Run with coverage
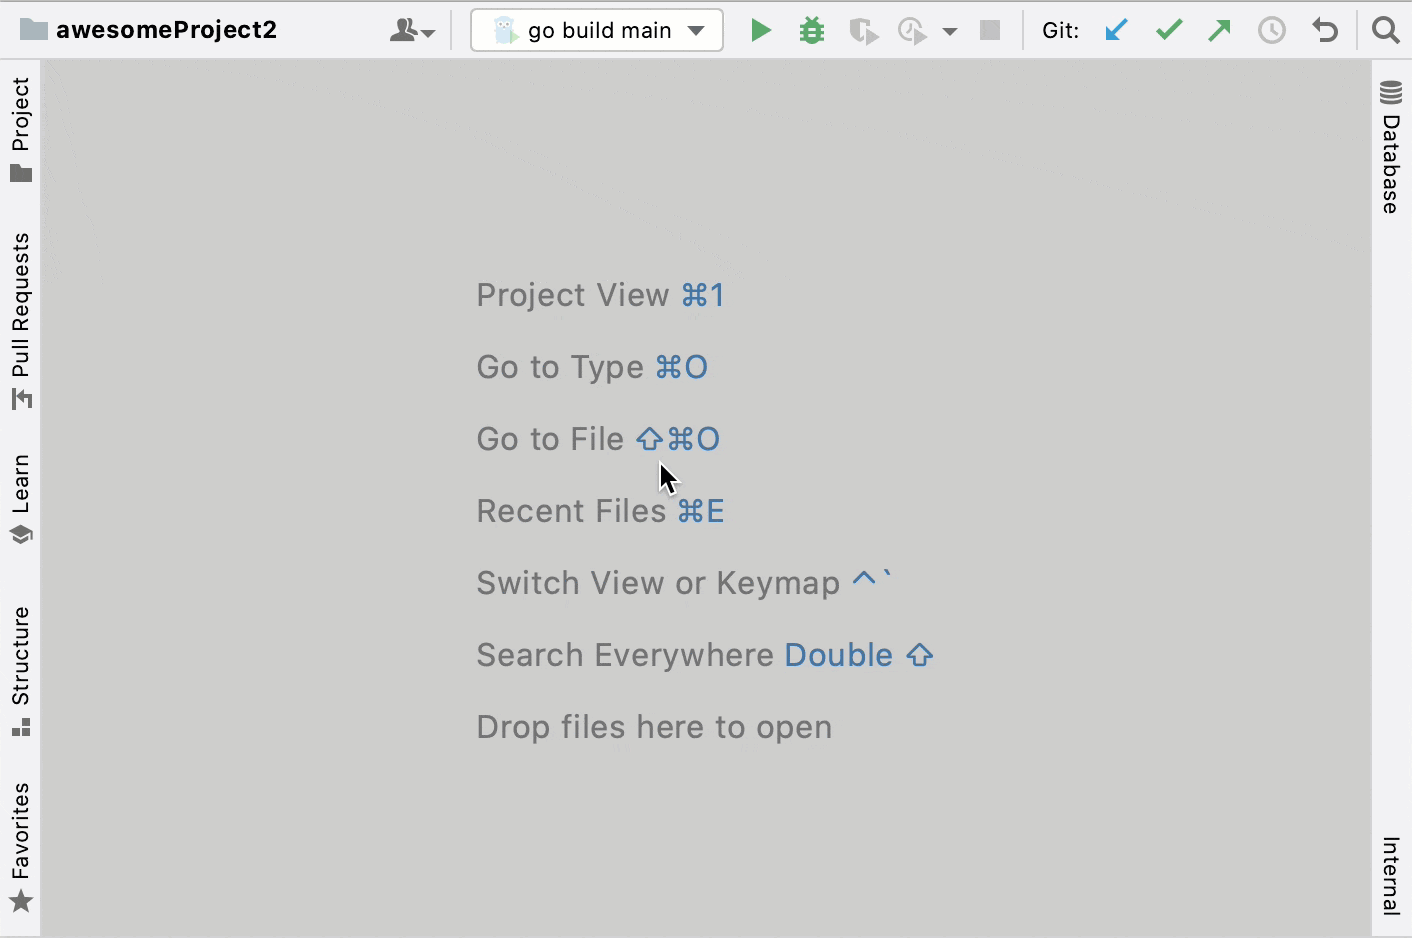Screen dimensions: 1412x938 pyautogui.click(x=863, y=30)
